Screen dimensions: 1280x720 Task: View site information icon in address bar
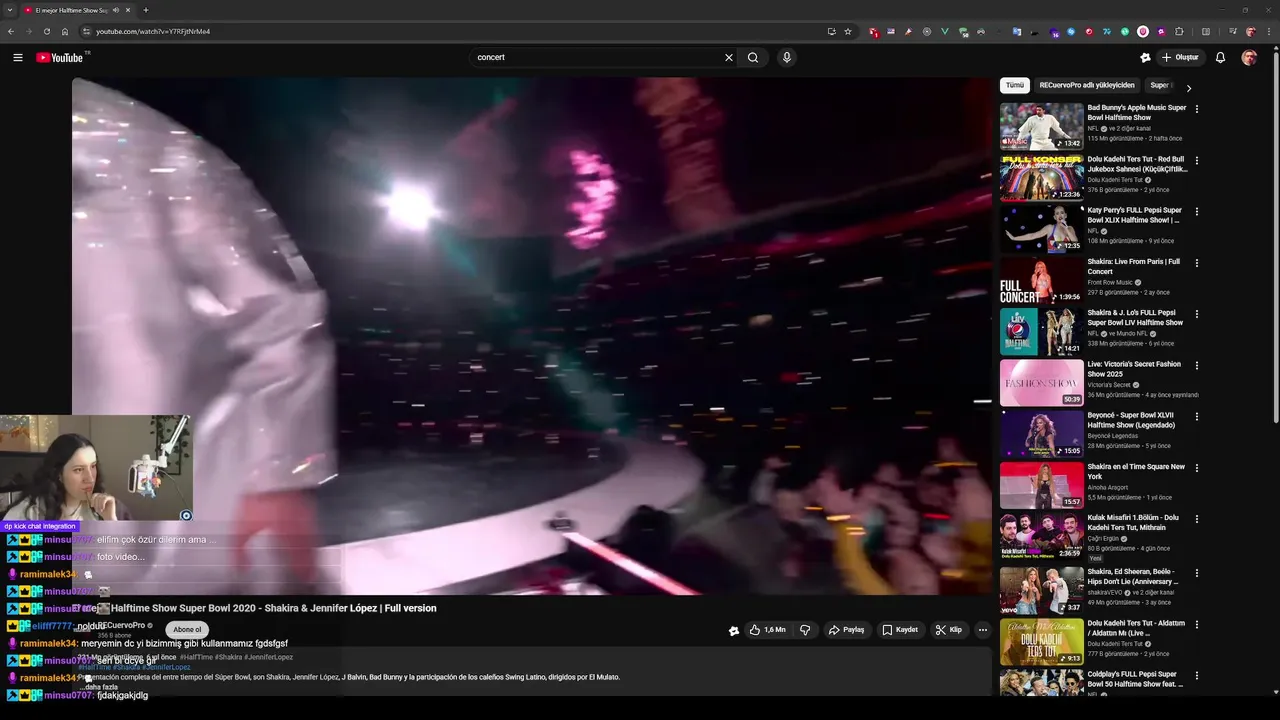[x=87, y=31]
